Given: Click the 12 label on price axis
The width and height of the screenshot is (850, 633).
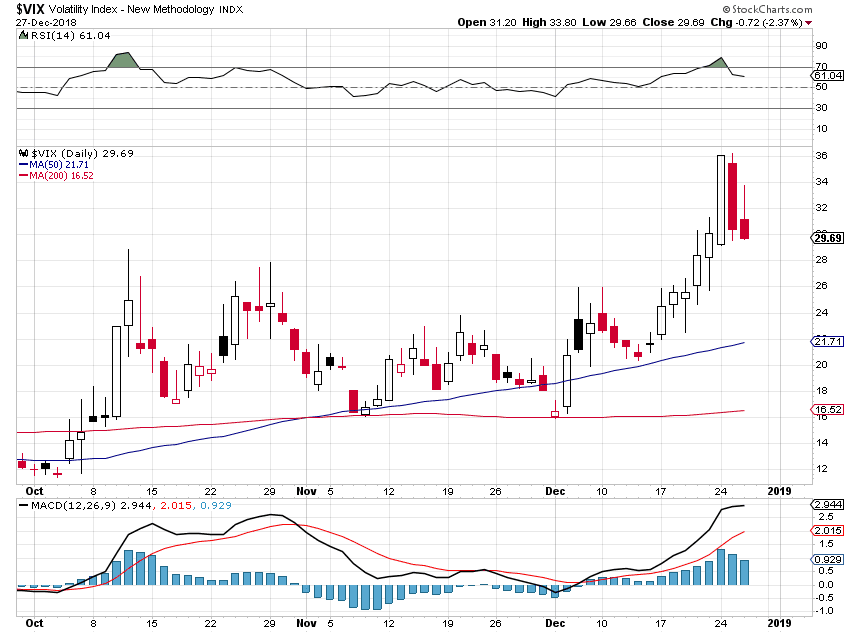Looking at the screenshot, I should pos(821,469).
